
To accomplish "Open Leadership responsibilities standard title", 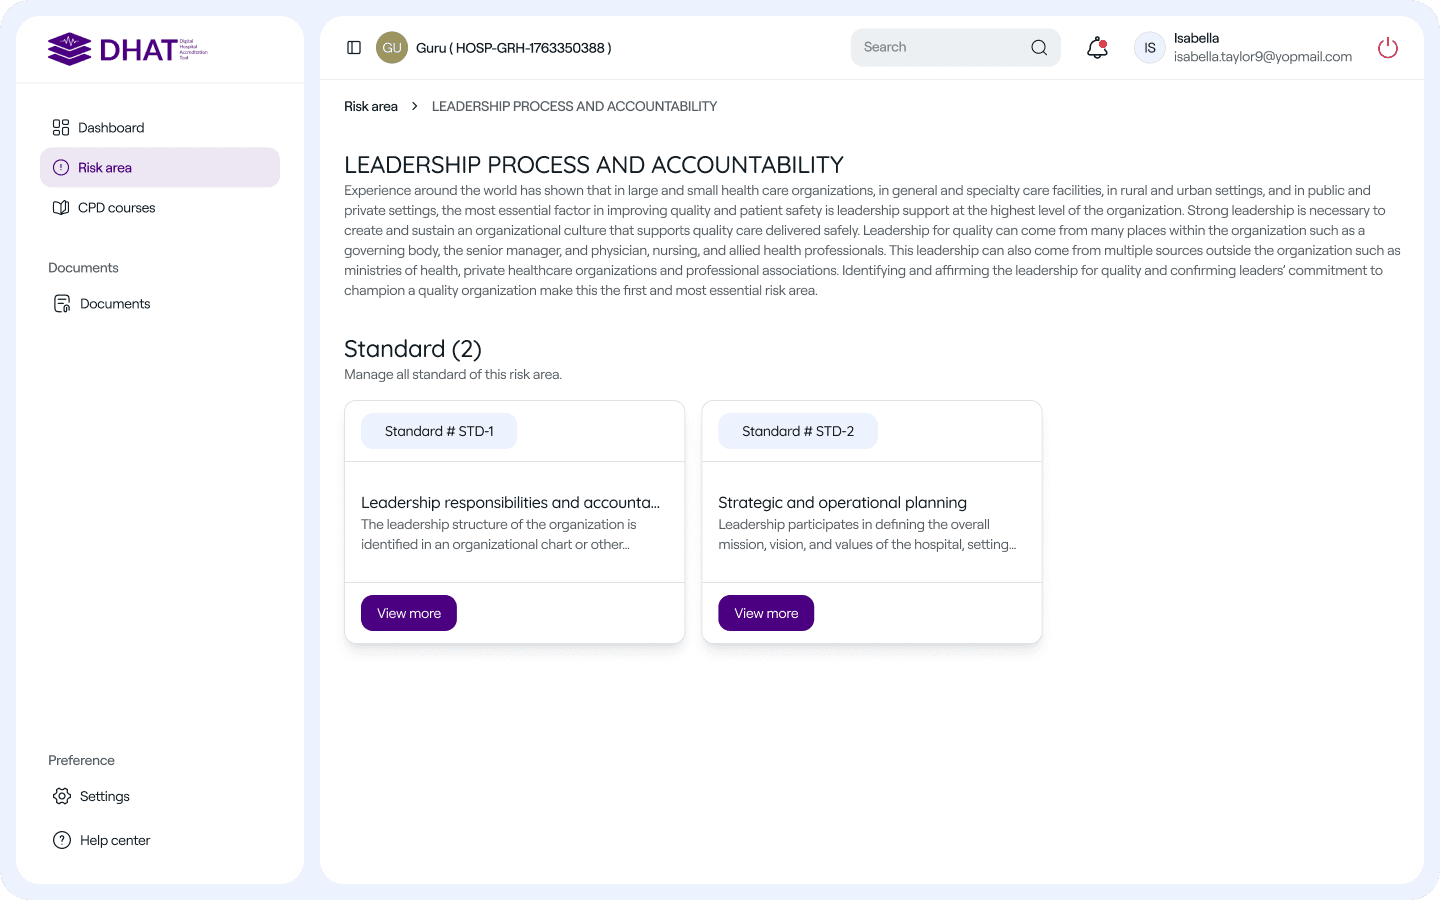I will [x=510, y=503].
